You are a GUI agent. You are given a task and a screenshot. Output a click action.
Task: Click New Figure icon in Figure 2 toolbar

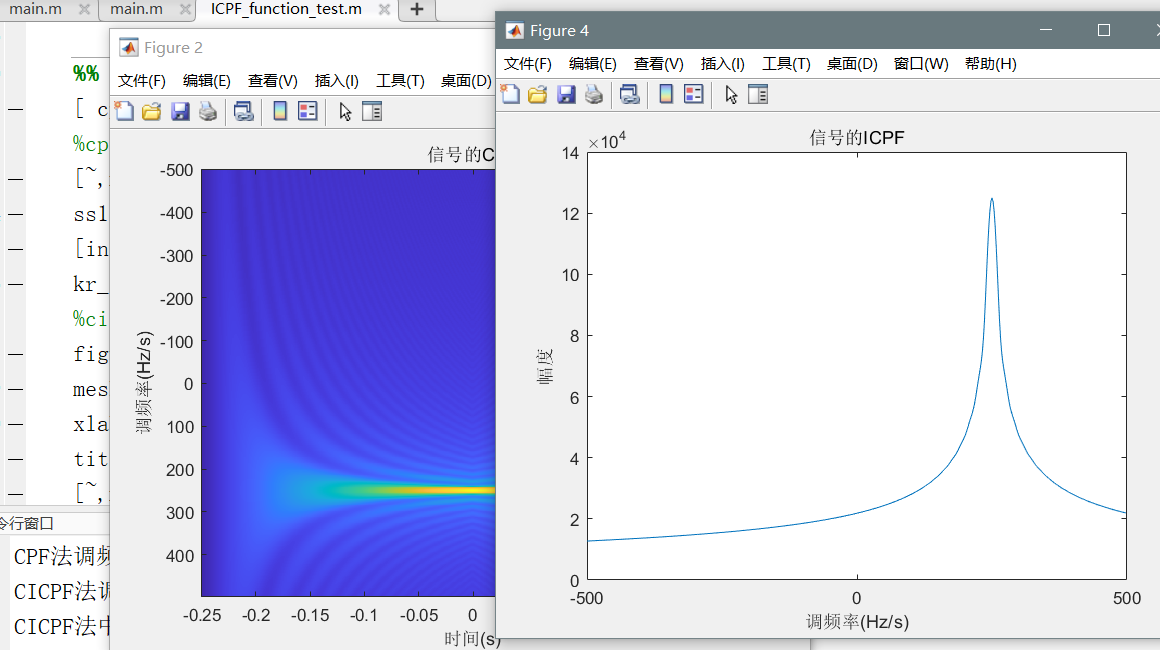coord(124,112)
